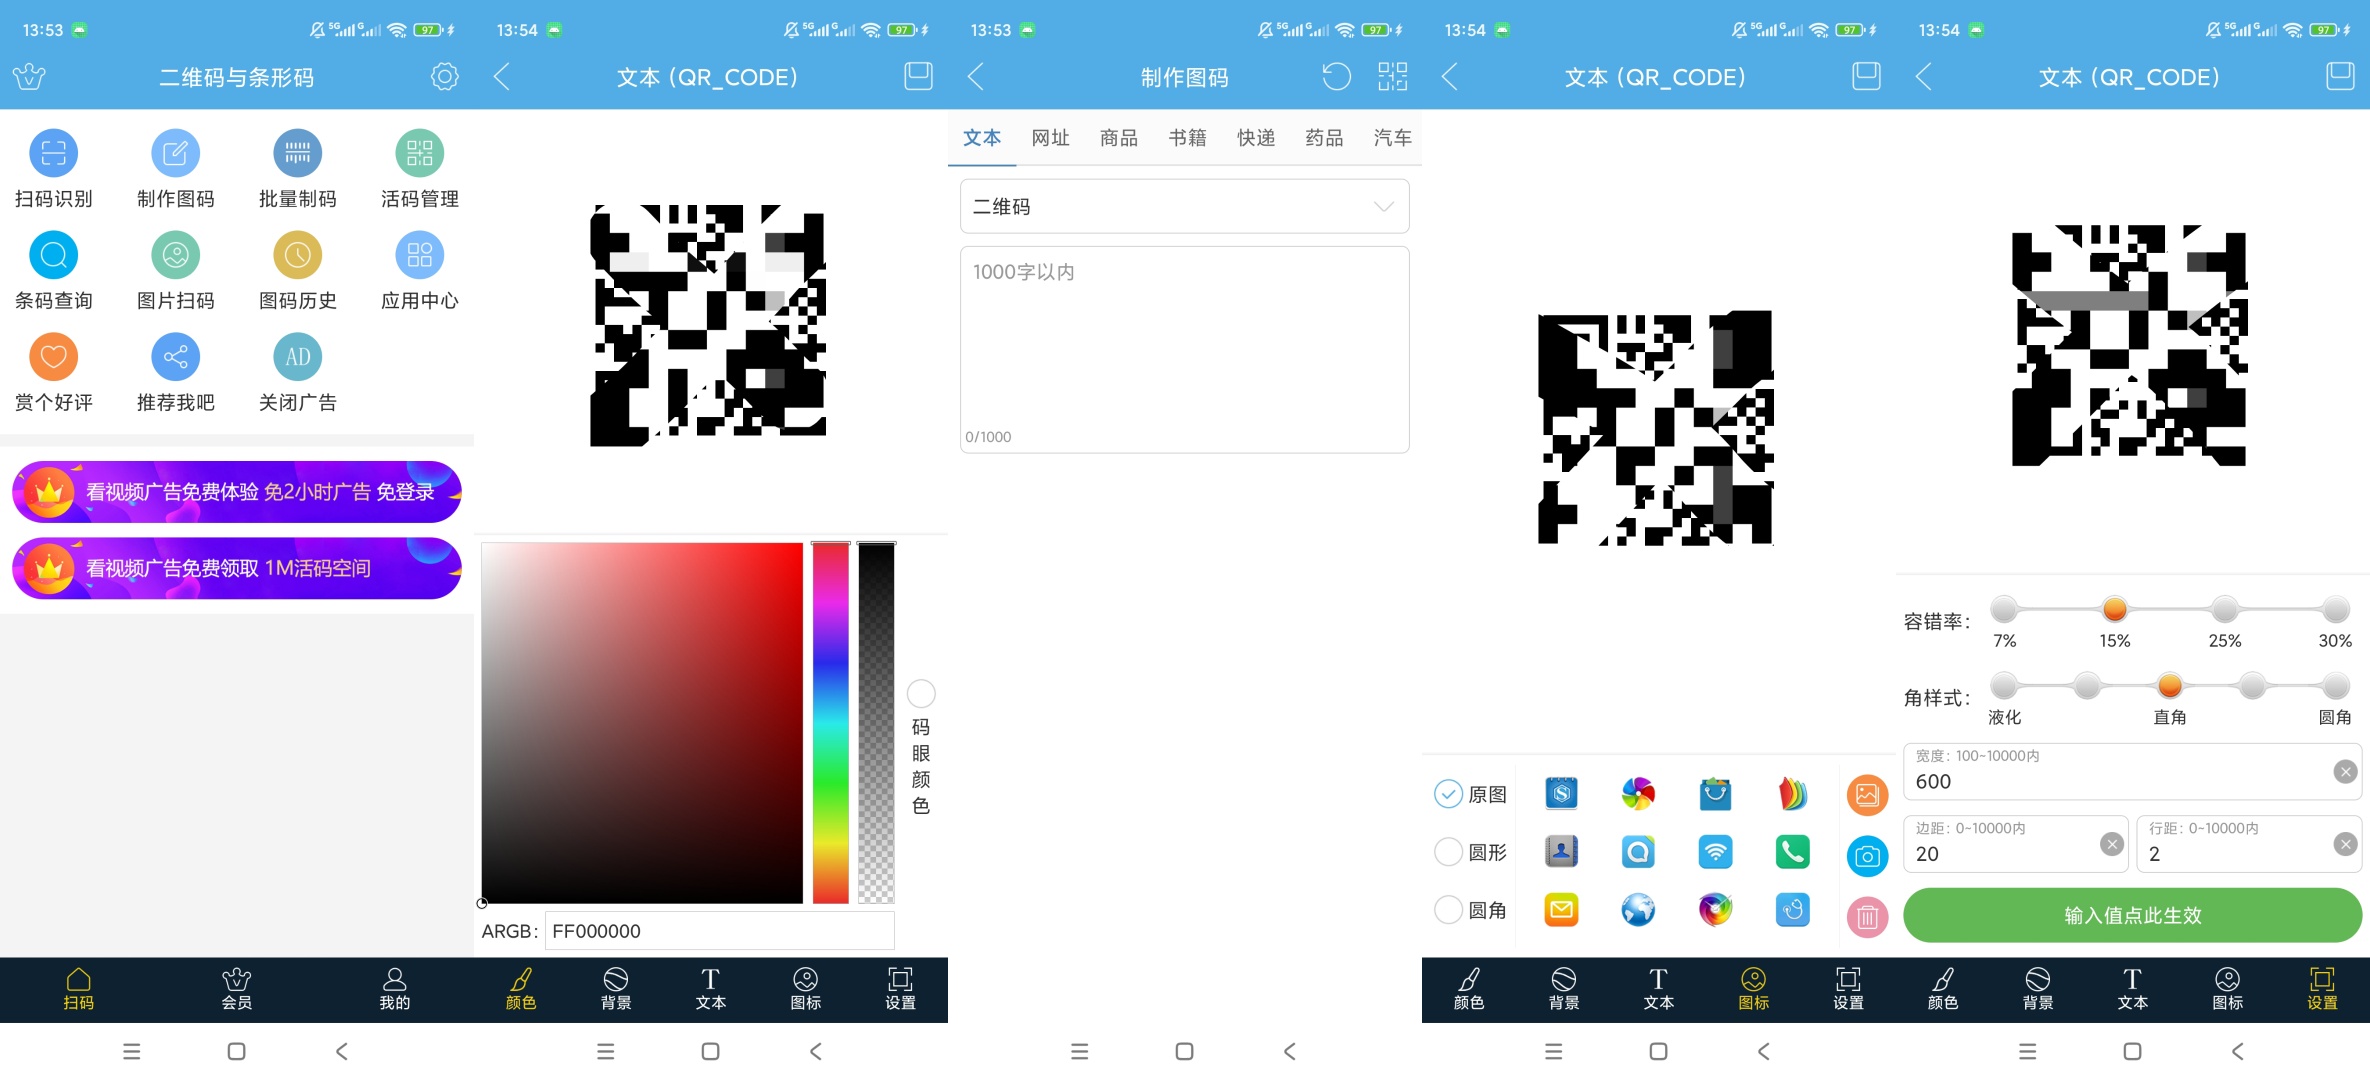Tap the 看视频广告免费体验 banner
Viewport: 2370px width, 1080px height.
(x=237, y=492)
